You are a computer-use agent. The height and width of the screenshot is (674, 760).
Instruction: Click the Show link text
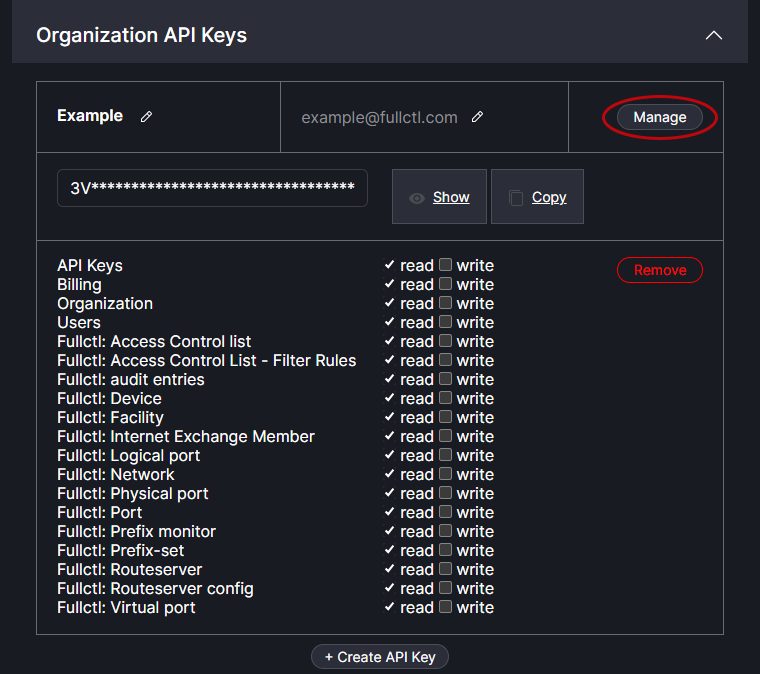click(451, 198)
